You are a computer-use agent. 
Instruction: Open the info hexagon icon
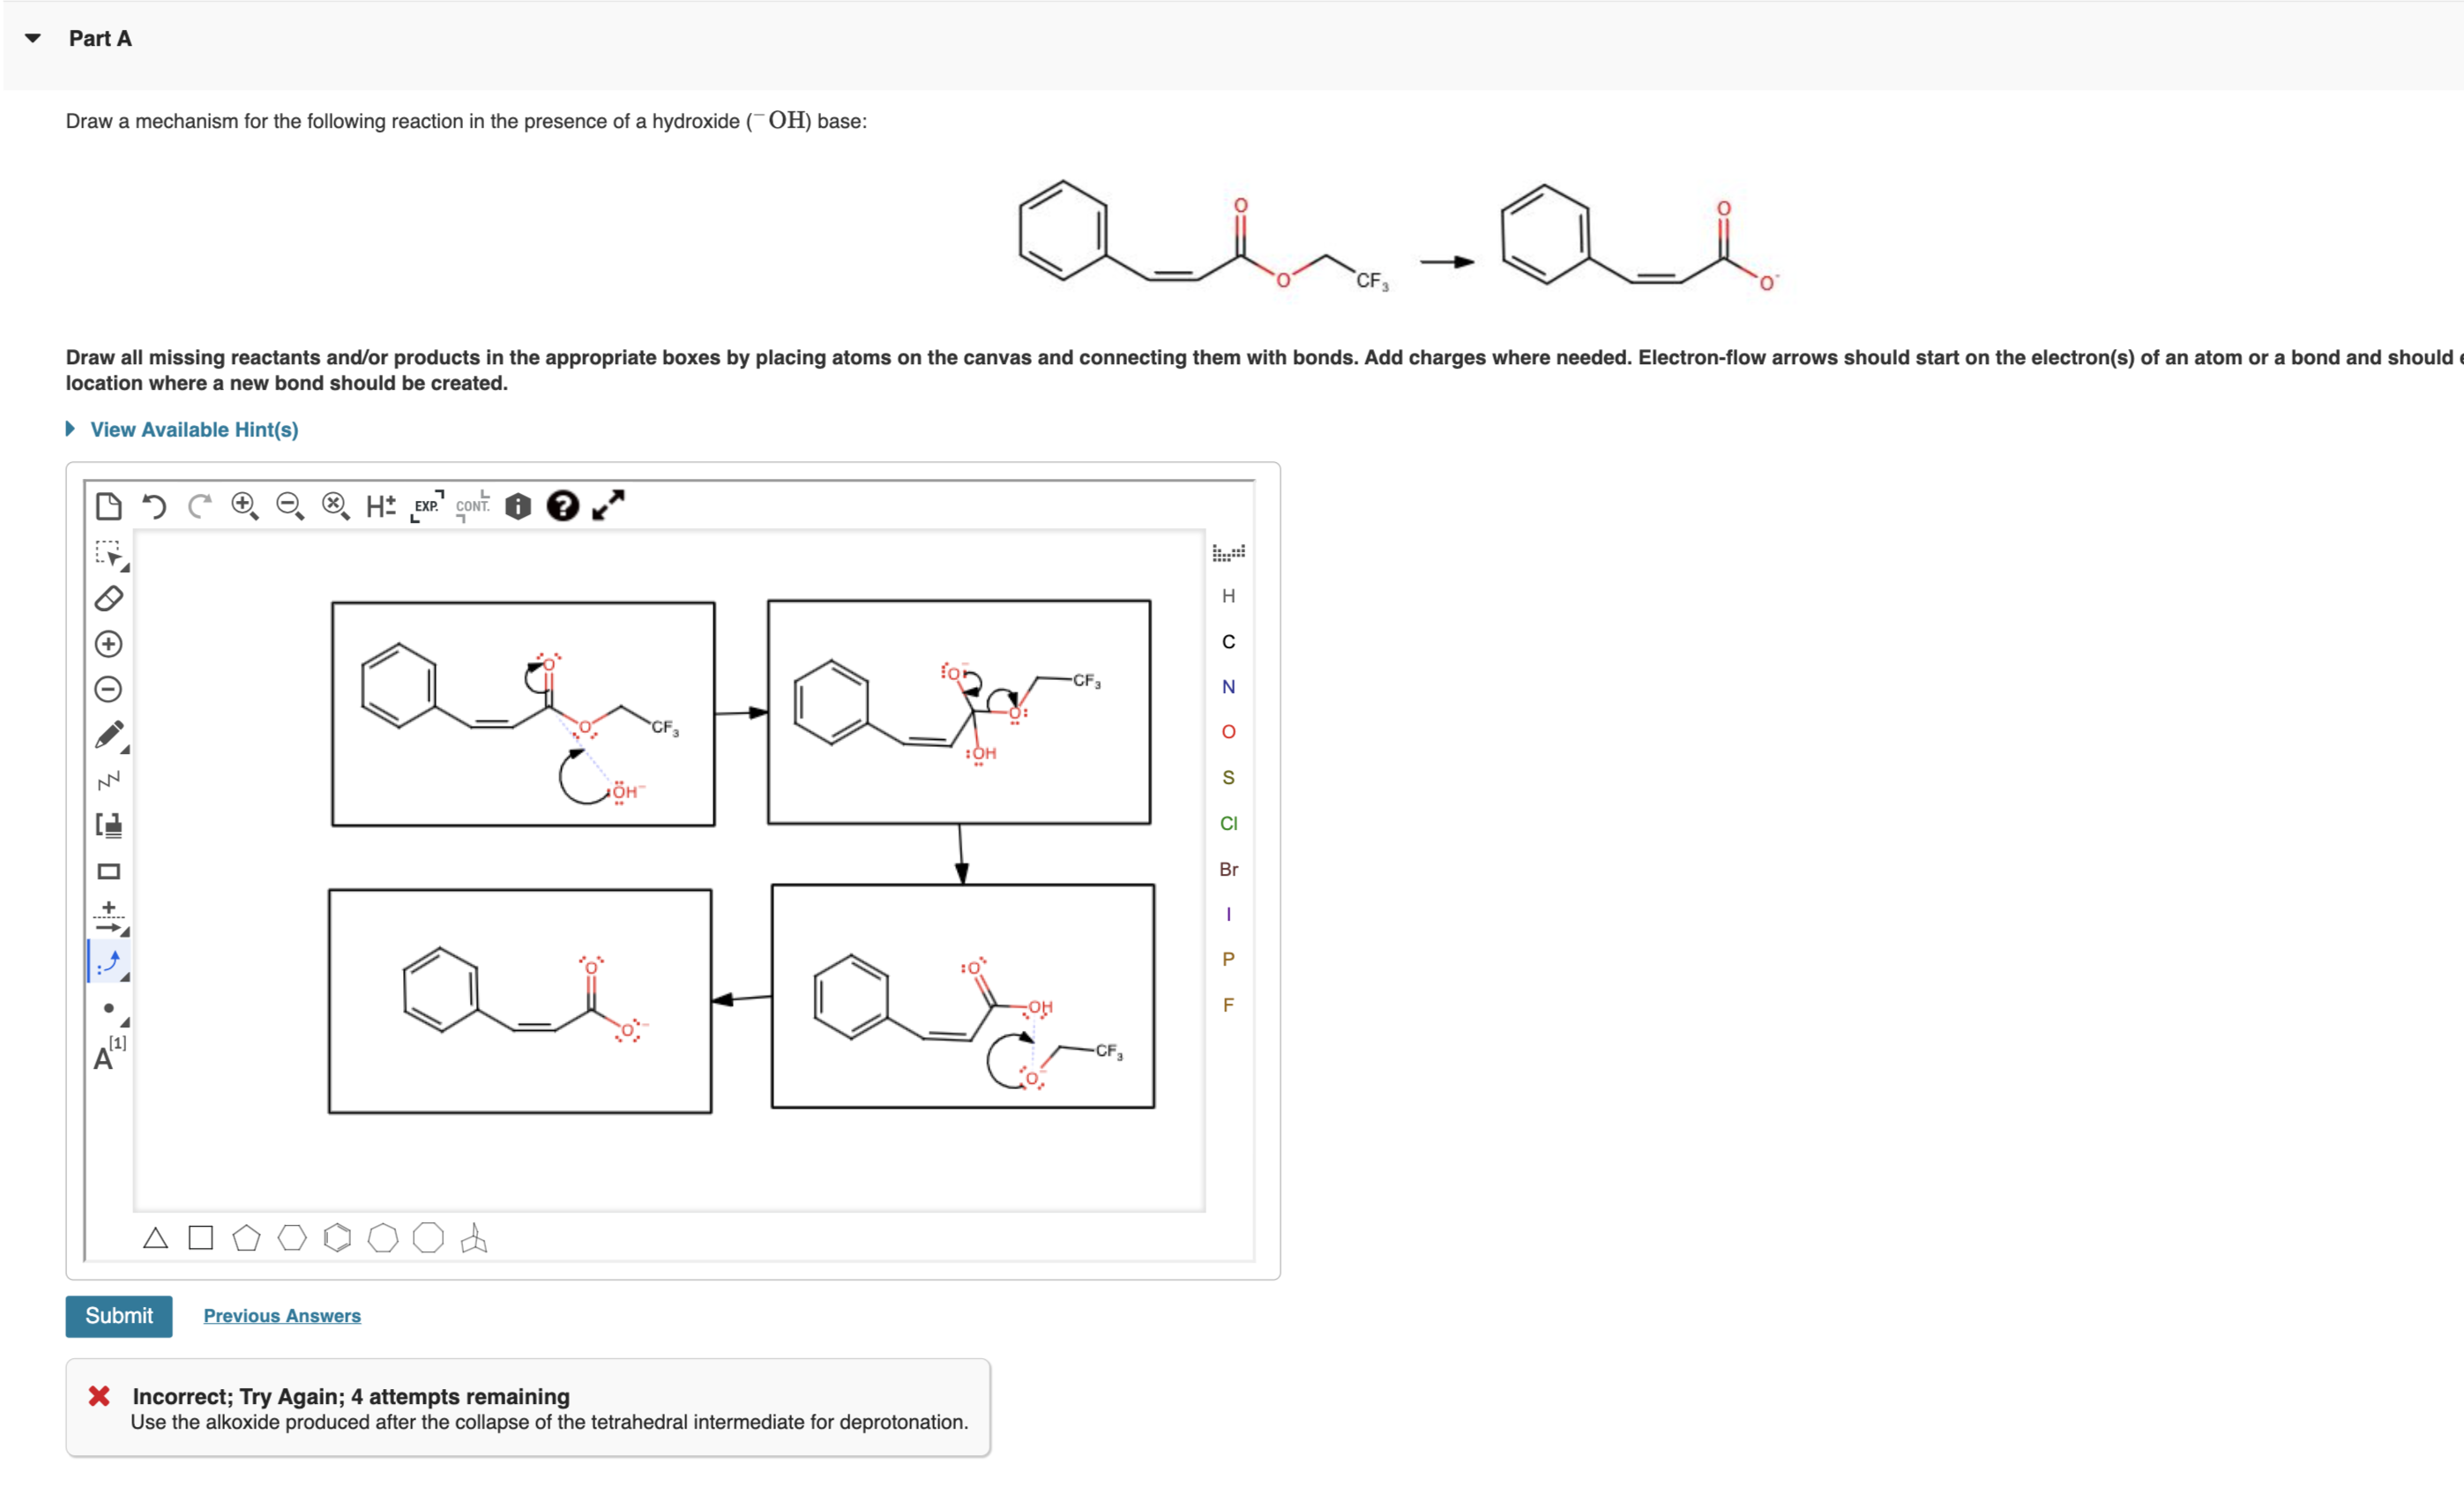[518, 506]
